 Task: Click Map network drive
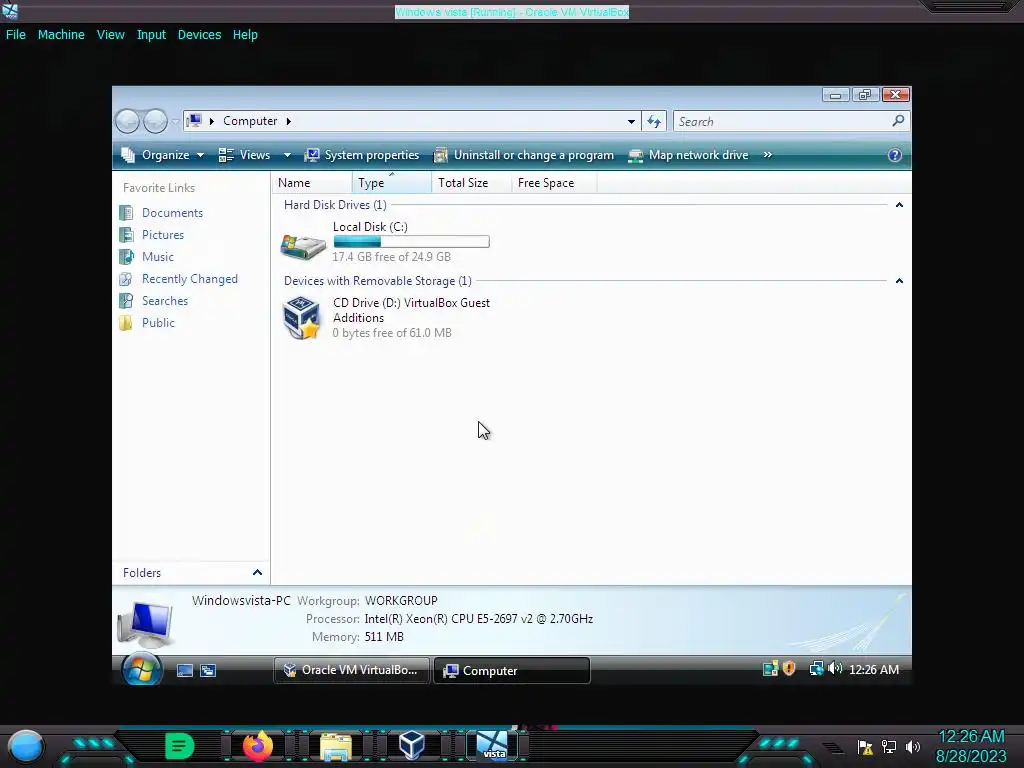tap(688, 155)
